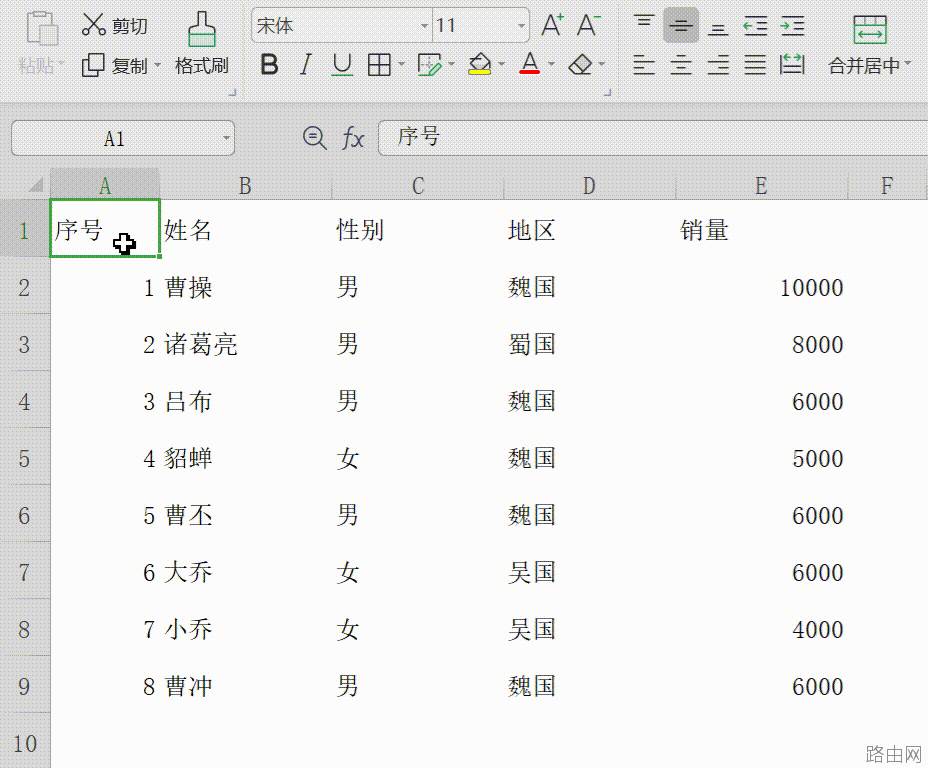Click the Paste (粘贴) clipboard icon
The height and width of the screenshot is (768, 928).
[43, 28]
